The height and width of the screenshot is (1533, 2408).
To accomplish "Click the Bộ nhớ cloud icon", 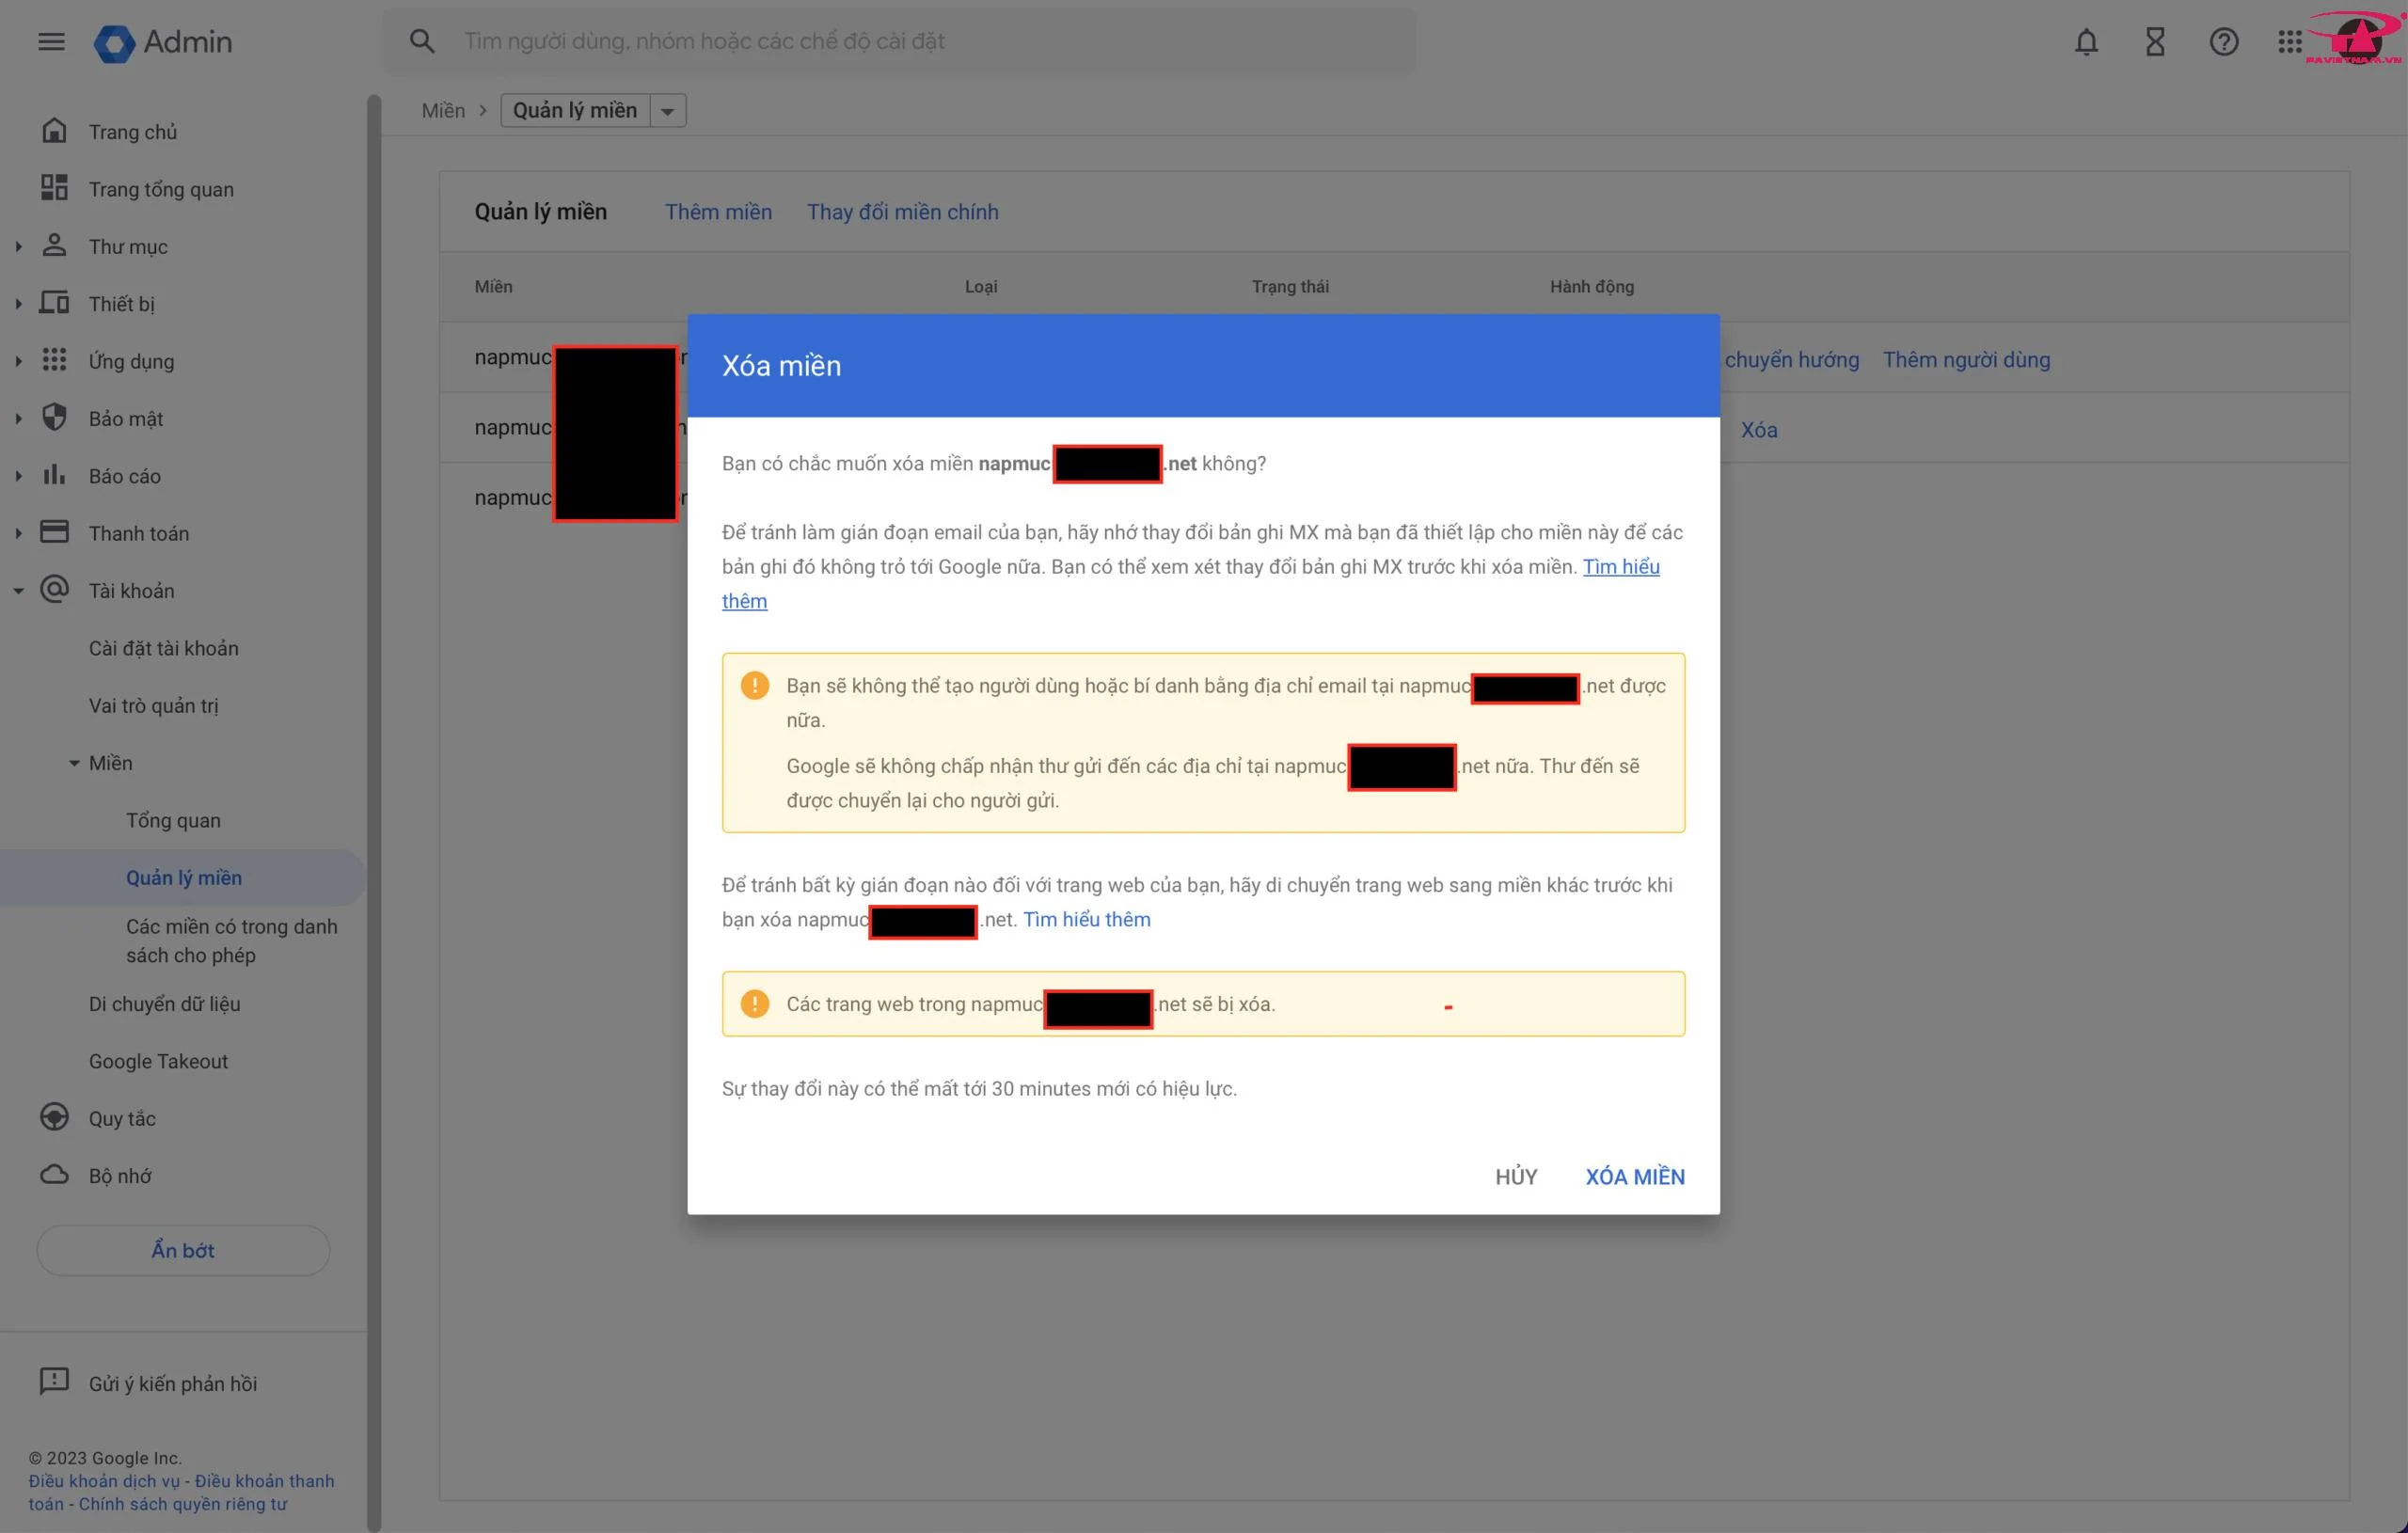I will (x=54, y=1175).
